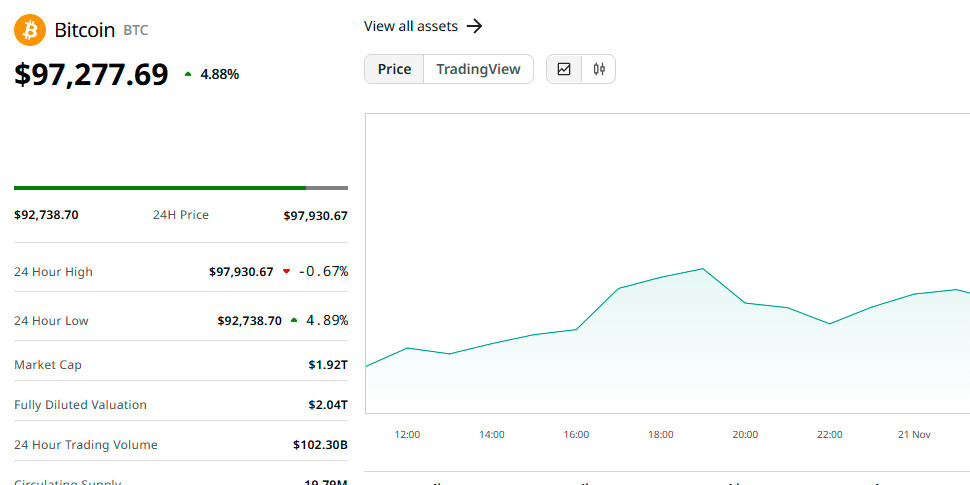The height and width of the screenshot is (485, 970).
Task: Click the 24 Hour High value $97,930.67
Action: [240, 272]
